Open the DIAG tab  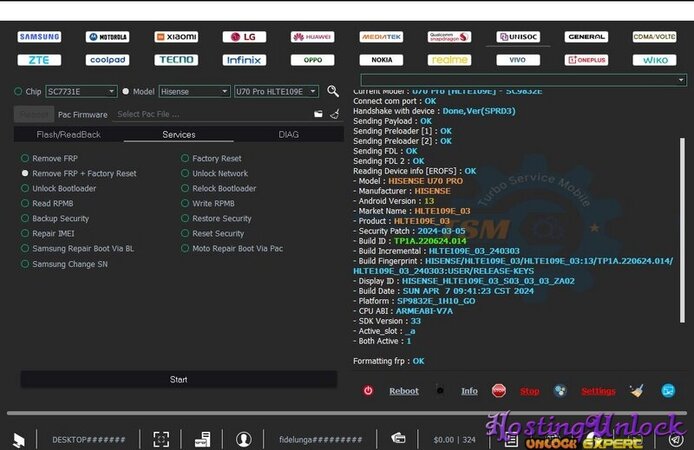(x=288, y=134)
